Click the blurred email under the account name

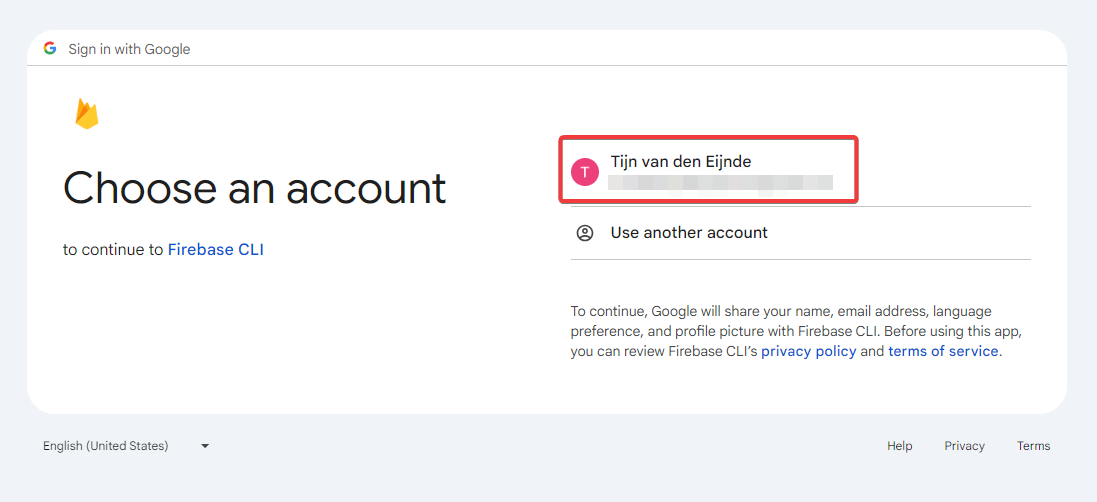click(x=720, y=182)
